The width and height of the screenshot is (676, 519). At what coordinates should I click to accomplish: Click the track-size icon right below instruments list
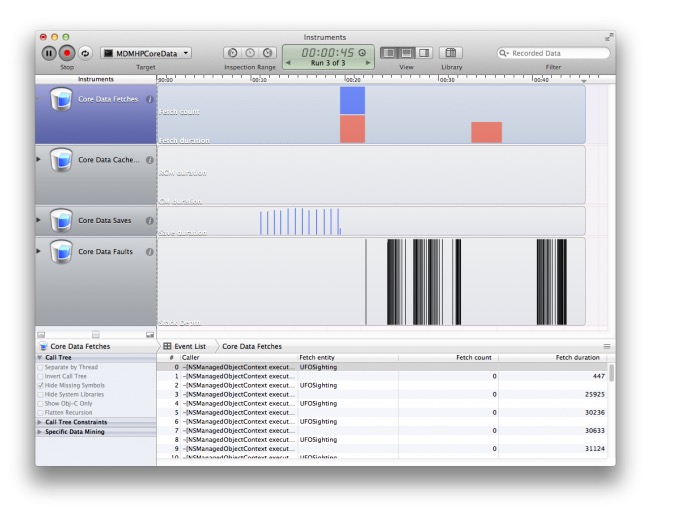click(x=150, y=335)
